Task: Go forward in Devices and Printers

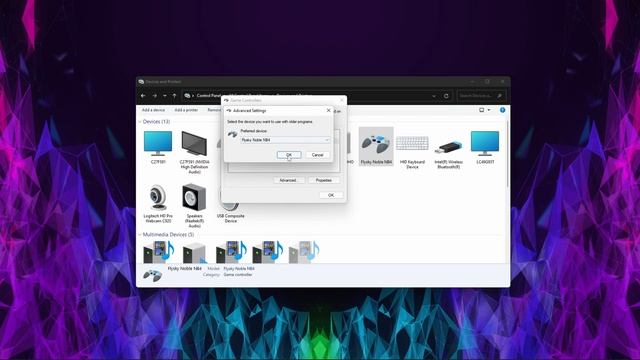Action: tap(154, 96)
